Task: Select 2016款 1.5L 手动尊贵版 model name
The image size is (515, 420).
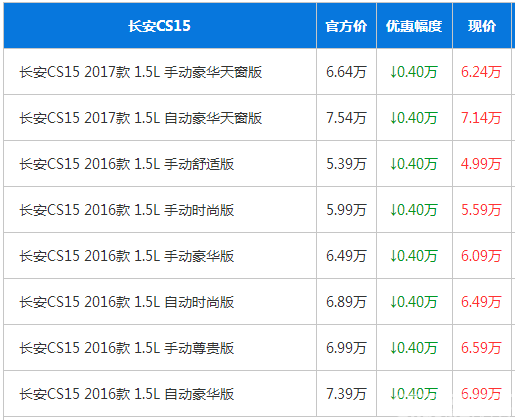Action: [127, 348]
